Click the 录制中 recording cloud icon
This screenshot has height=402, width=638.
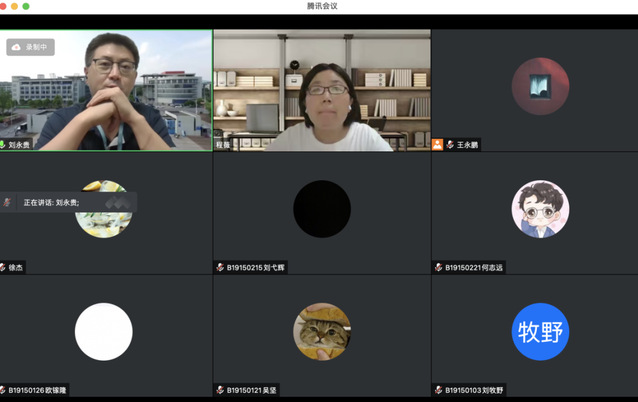(17, 47)
